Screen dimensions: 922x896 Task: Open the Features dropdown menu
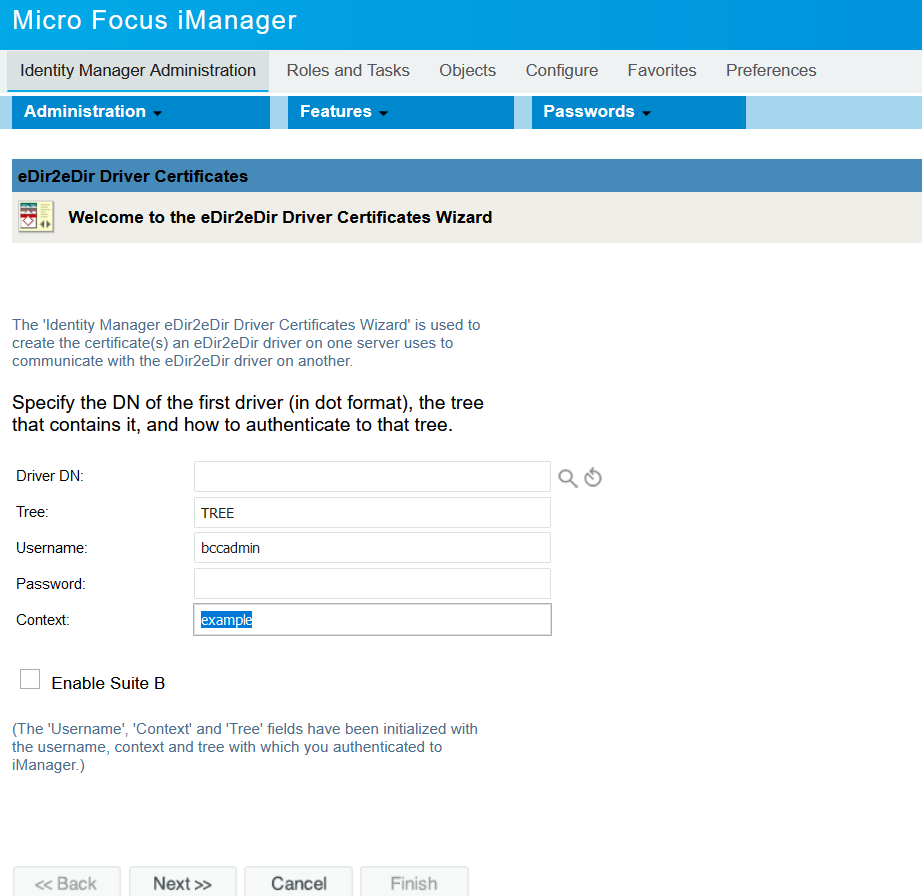[344, 112]
